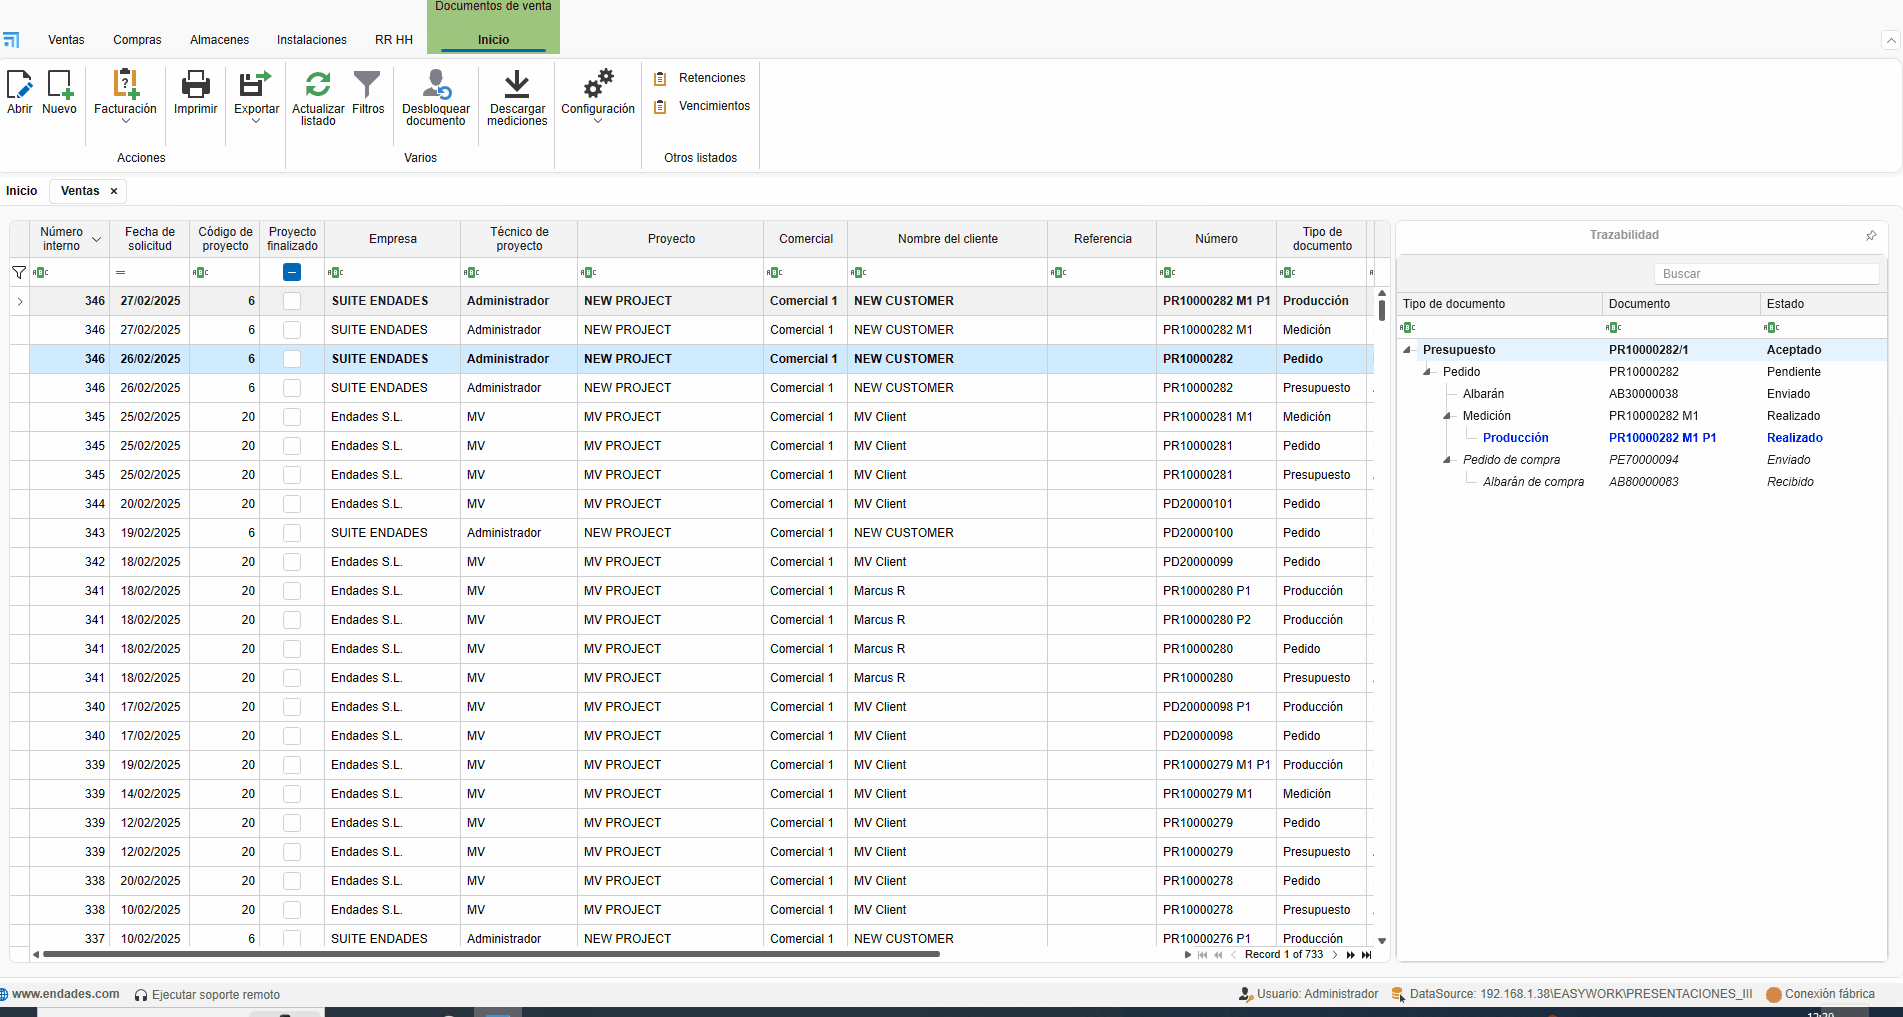Open the Instalaciones menu

click(312, 40)
